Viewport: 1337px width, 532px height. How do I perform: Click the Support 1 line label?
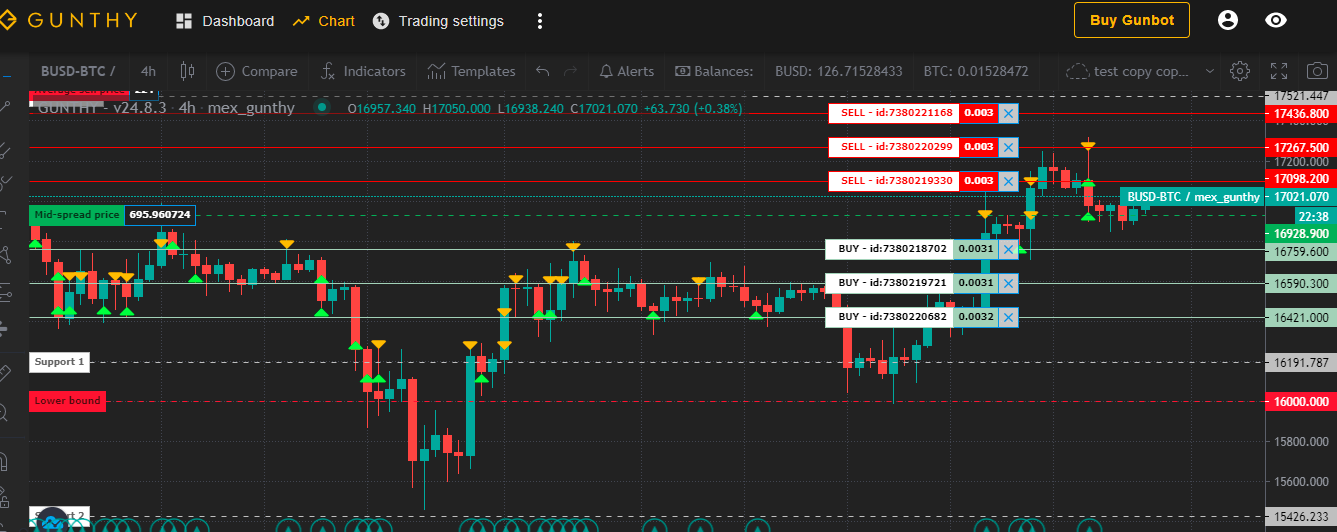60,362
